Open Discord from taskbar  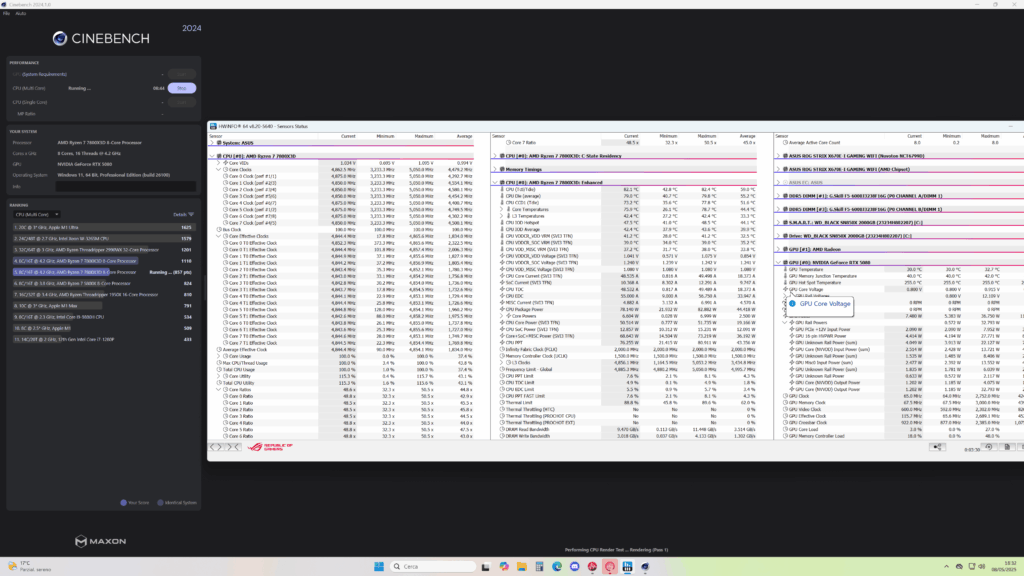click(574, 566)
